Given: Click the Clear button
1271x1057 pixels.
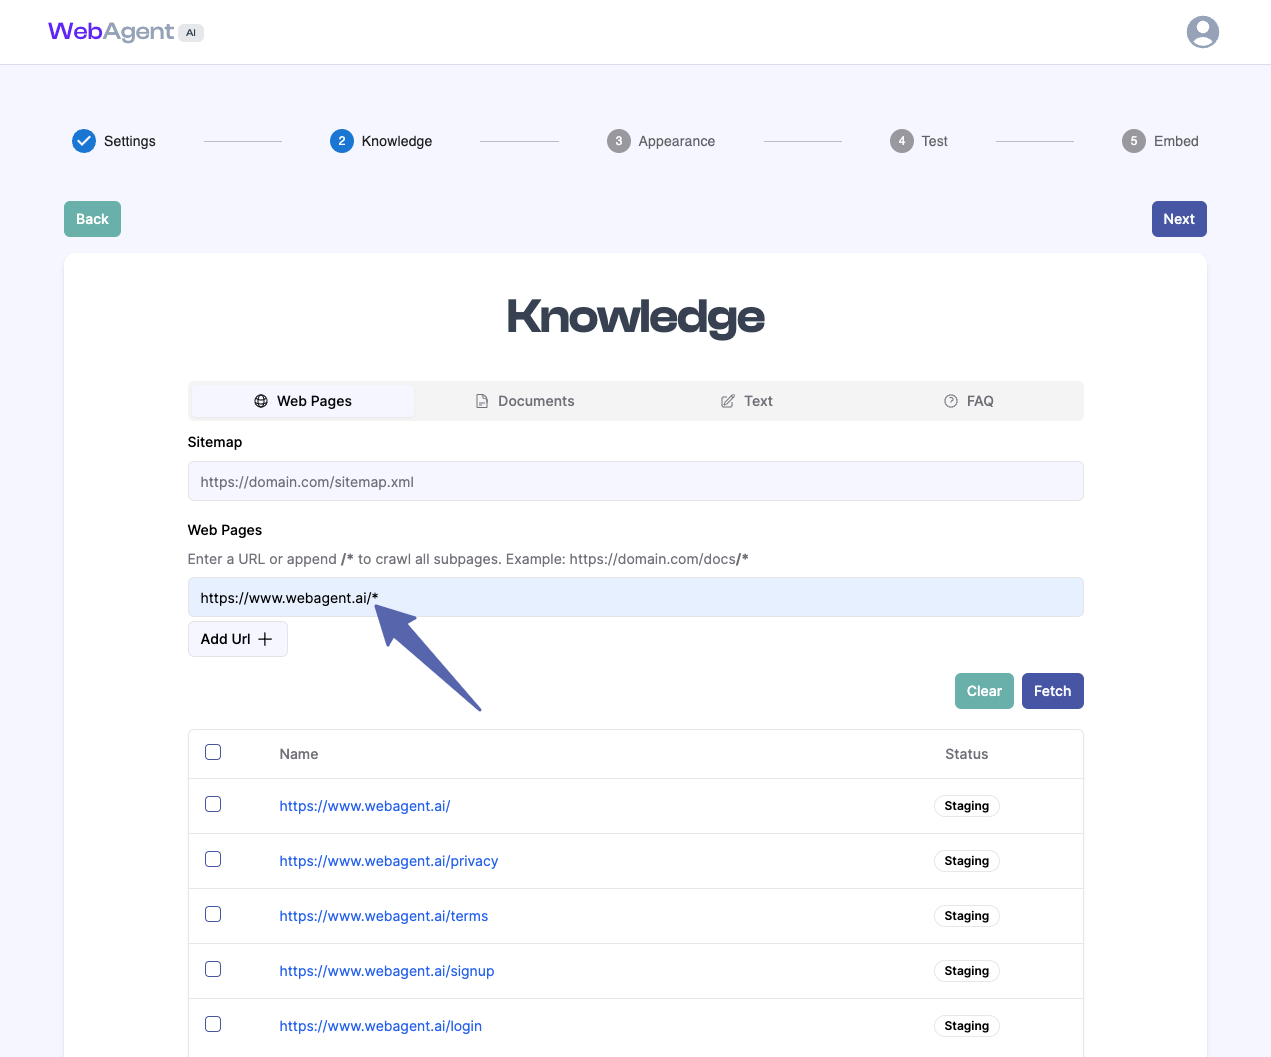Looking at the screenshot, I should pyautogui.click(x=984, y=691).
